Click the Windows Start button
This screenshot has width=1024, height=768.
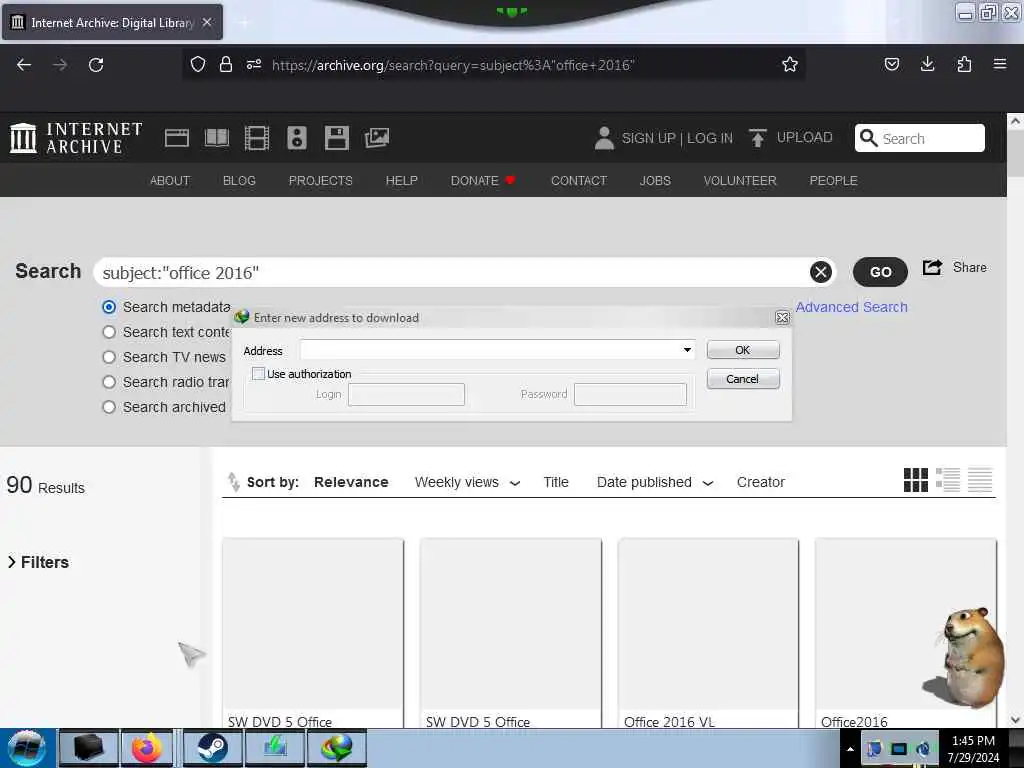tap(27, 748)
